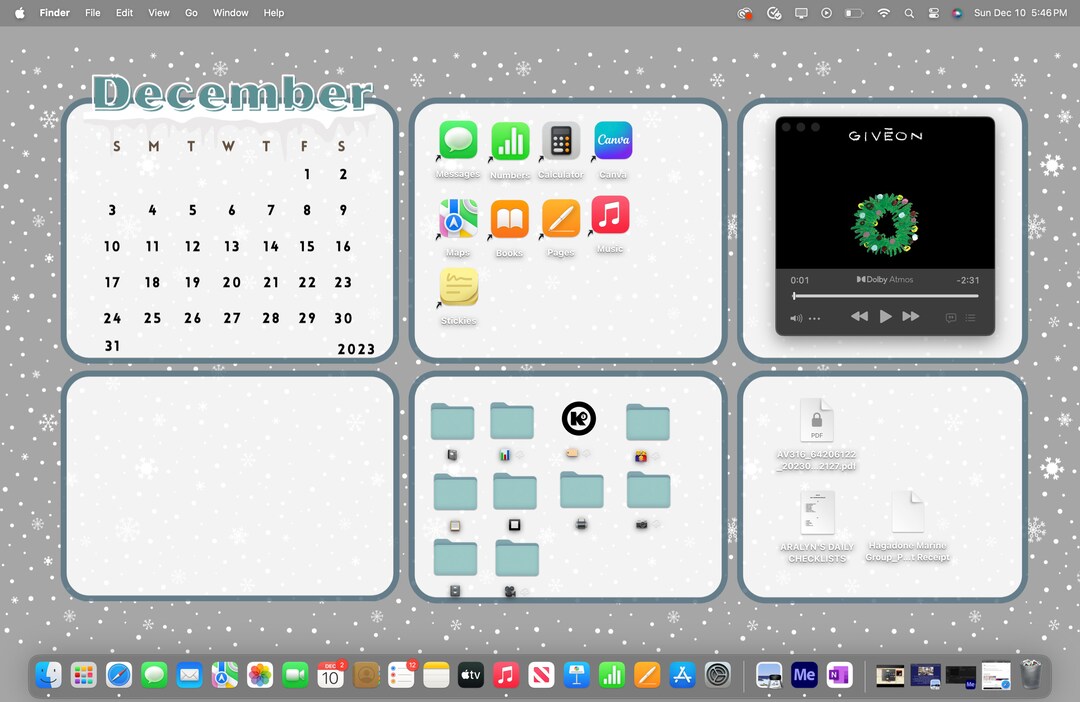Open the Finder Go menu

[x=191, y=13]
